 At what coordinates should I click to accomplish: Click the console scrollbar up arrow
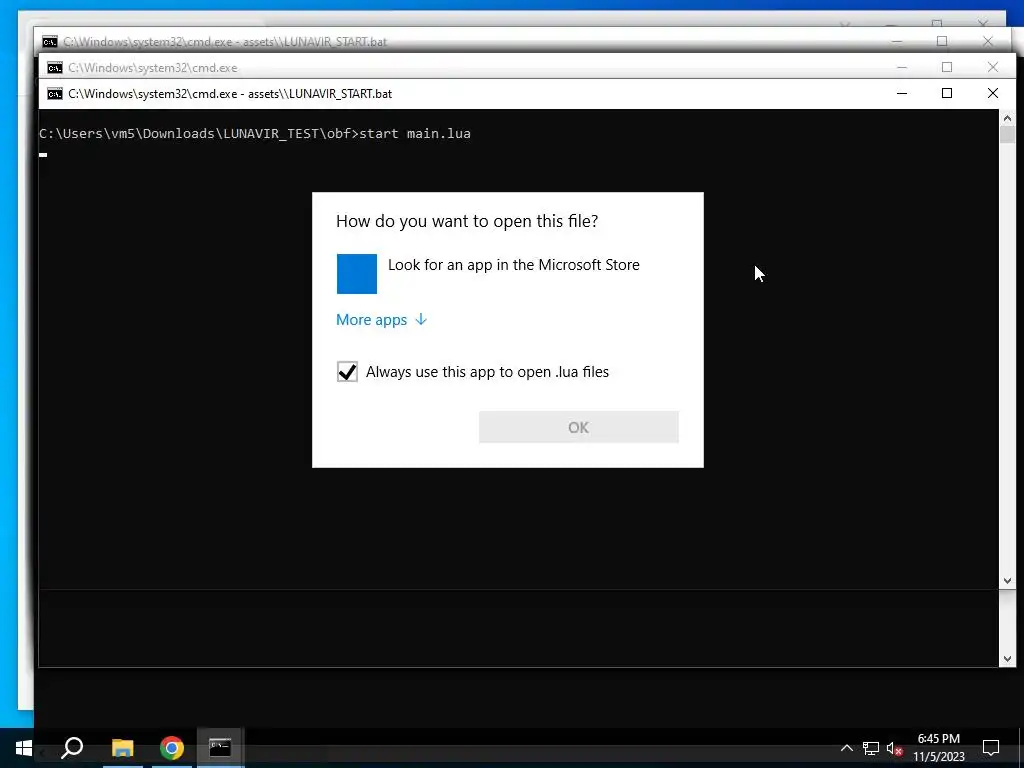1007,118
